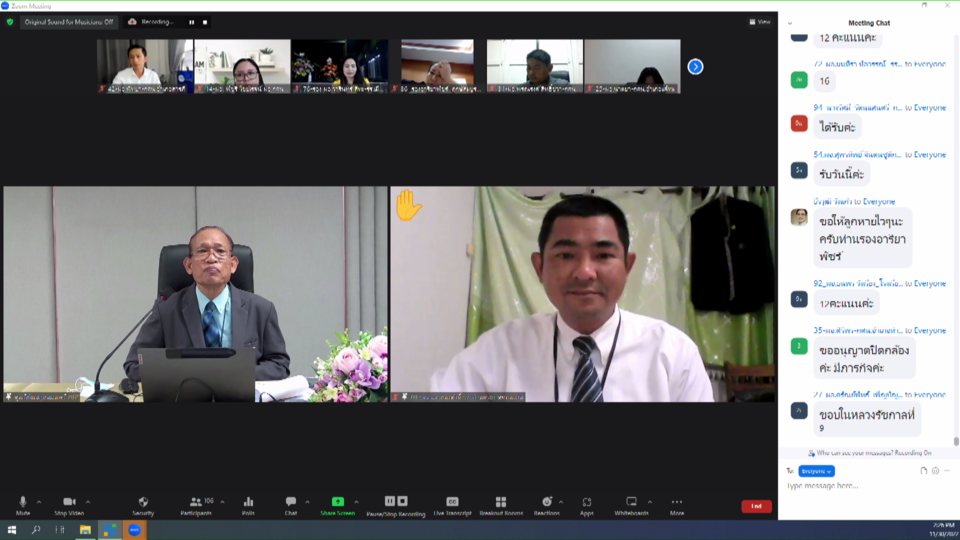Open Zoom Apps
960x540 pixels.
click(587, 506)
